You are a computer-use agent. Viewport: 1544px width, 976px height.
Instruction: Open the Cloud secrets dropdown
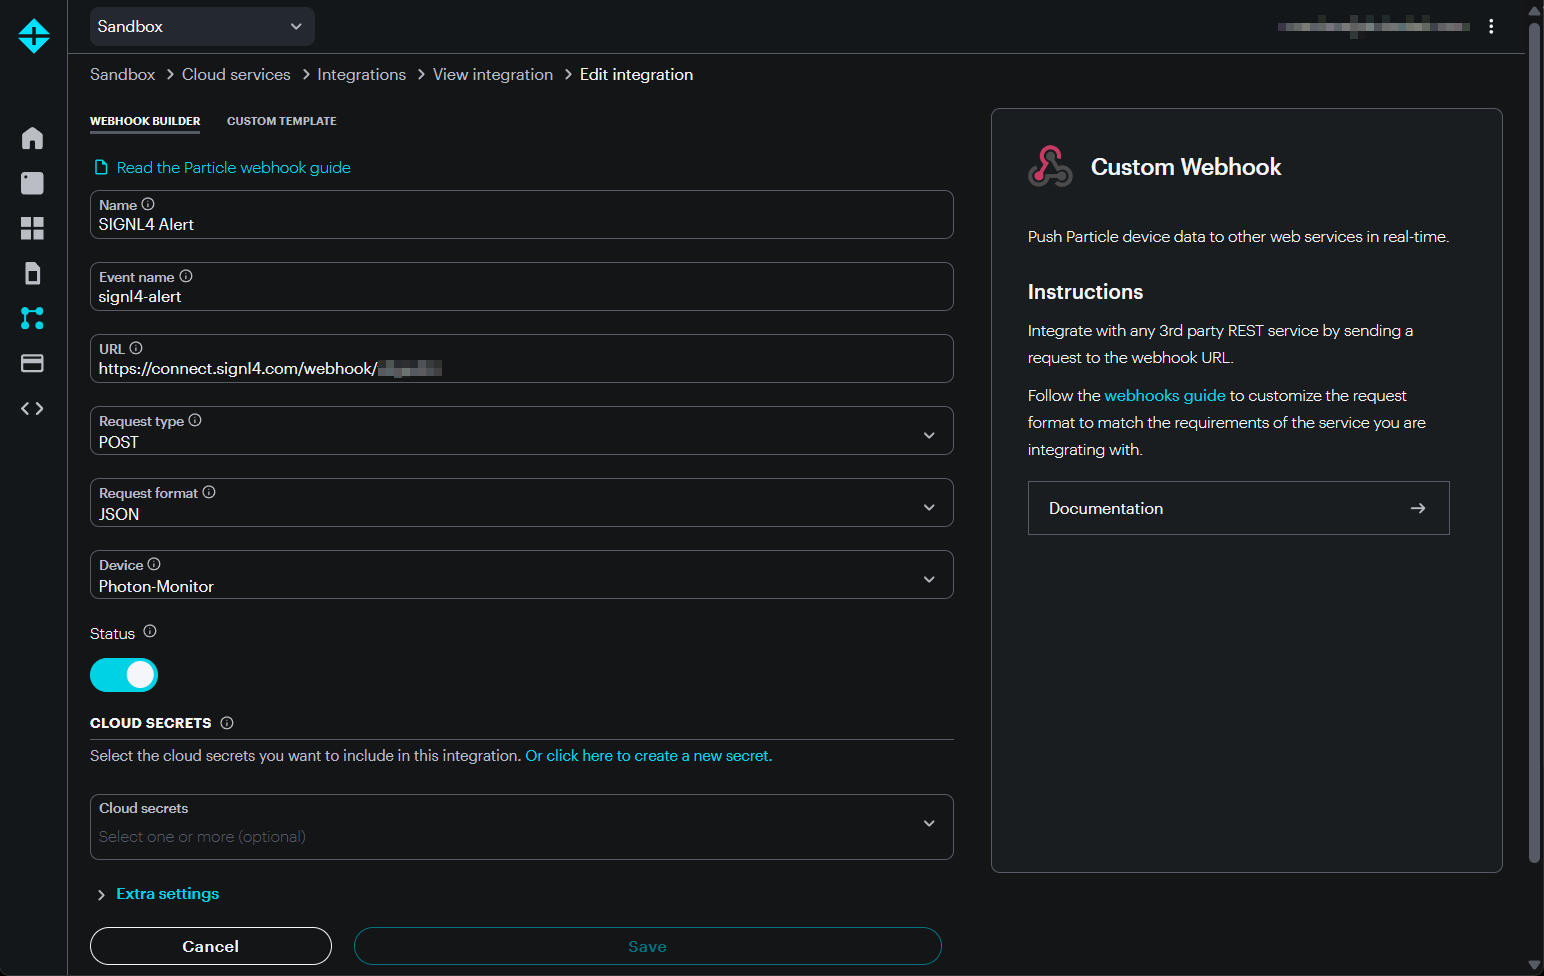pos(521,827)
